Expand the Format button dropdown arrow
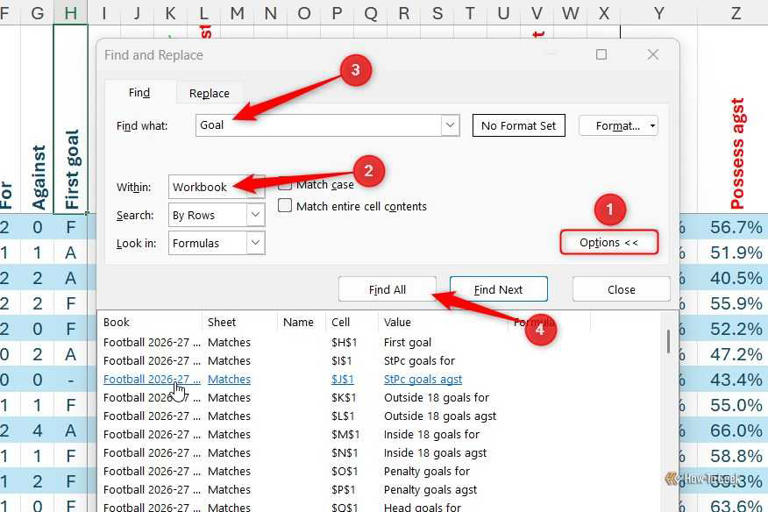The height and width of the screenshot is (512, 768). [652, 126]
